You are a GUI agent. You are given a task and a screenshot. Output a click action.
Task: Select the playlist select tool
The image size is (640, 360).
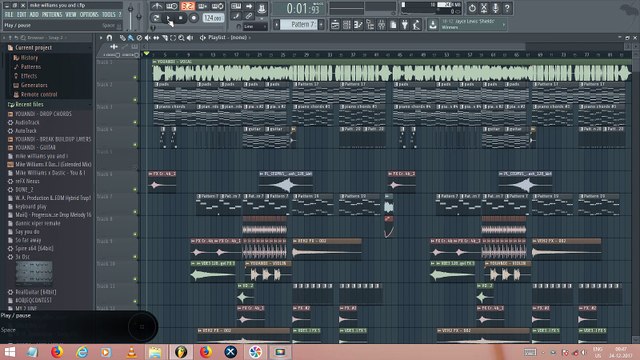click(173, 38)
